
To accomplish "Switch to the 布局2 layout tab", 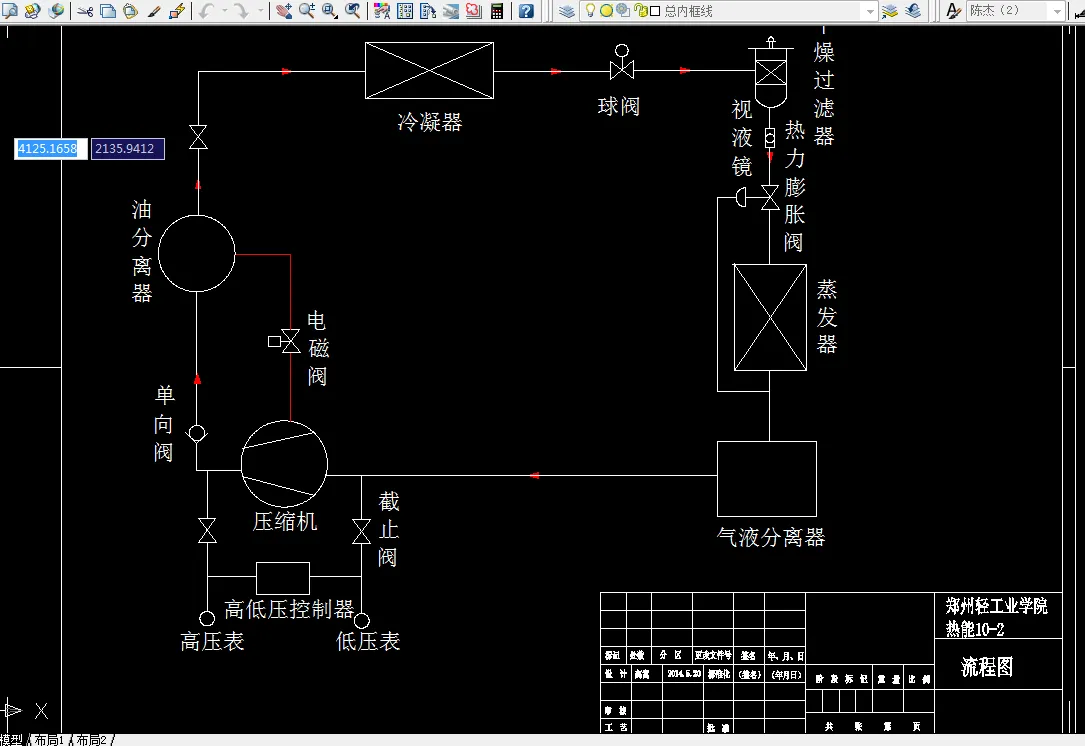I will pyautogui.click(x=92, y=740).
